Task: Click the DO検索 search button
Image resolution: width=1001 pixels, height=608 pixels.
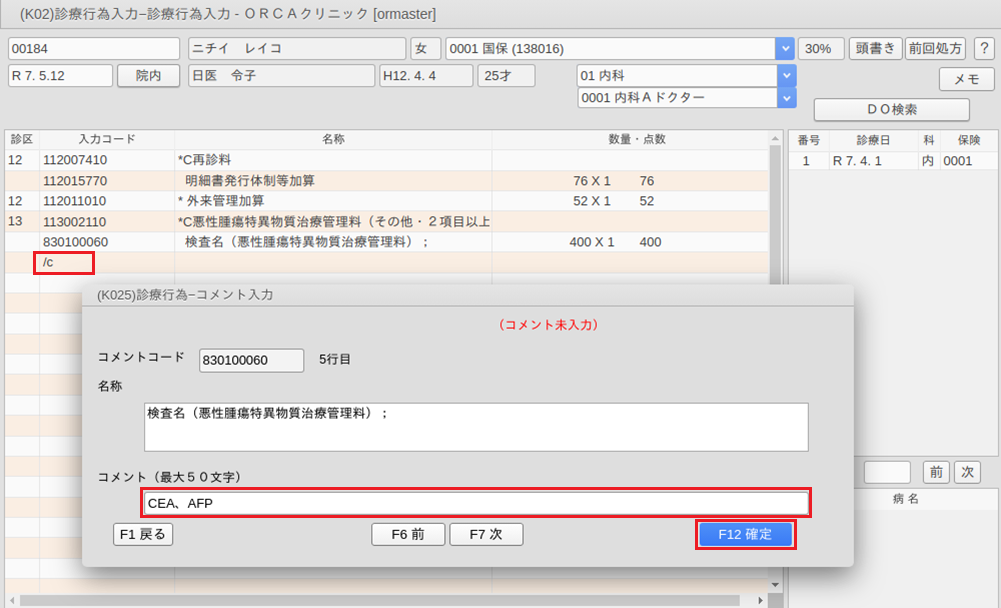Action: coord(891,109)
